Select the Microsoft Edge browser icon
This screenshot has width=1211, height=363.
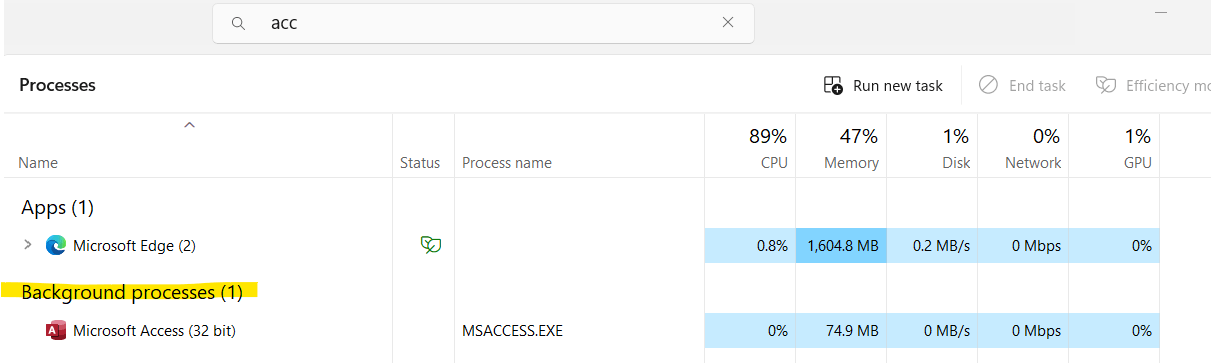click(x=56, y=245)
